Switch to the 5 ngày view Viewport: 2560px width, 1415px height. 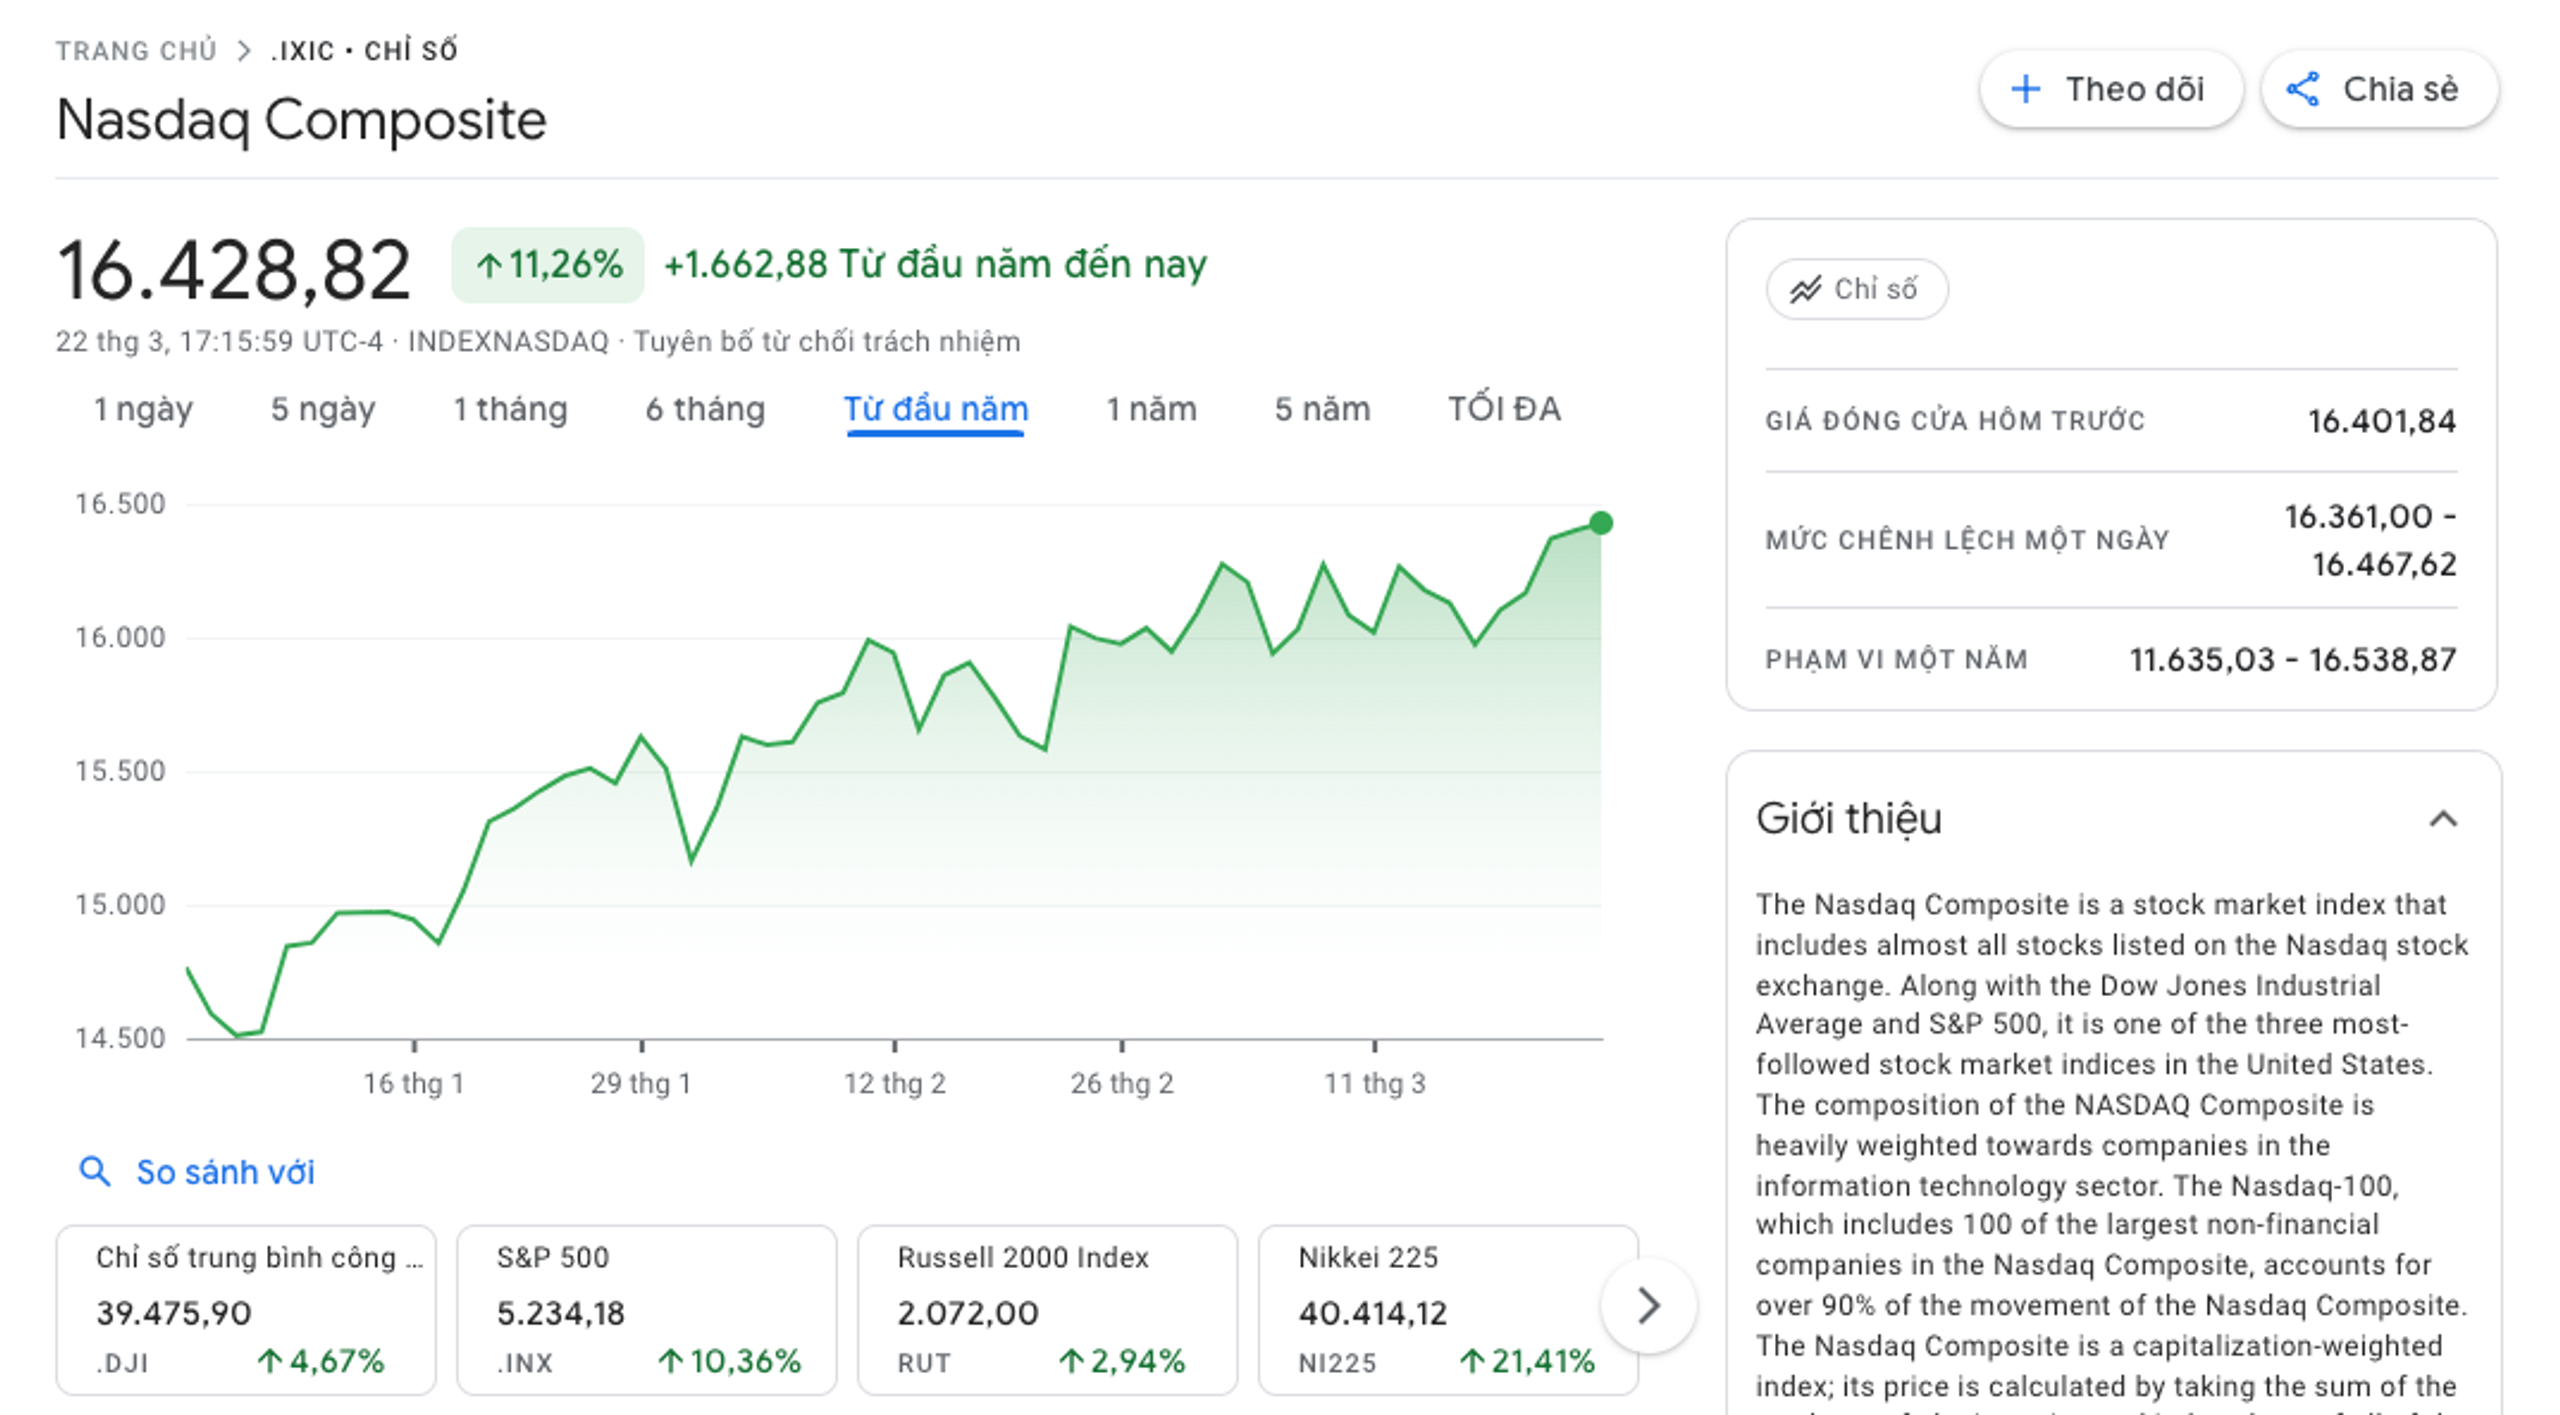[x=322, y=408]
